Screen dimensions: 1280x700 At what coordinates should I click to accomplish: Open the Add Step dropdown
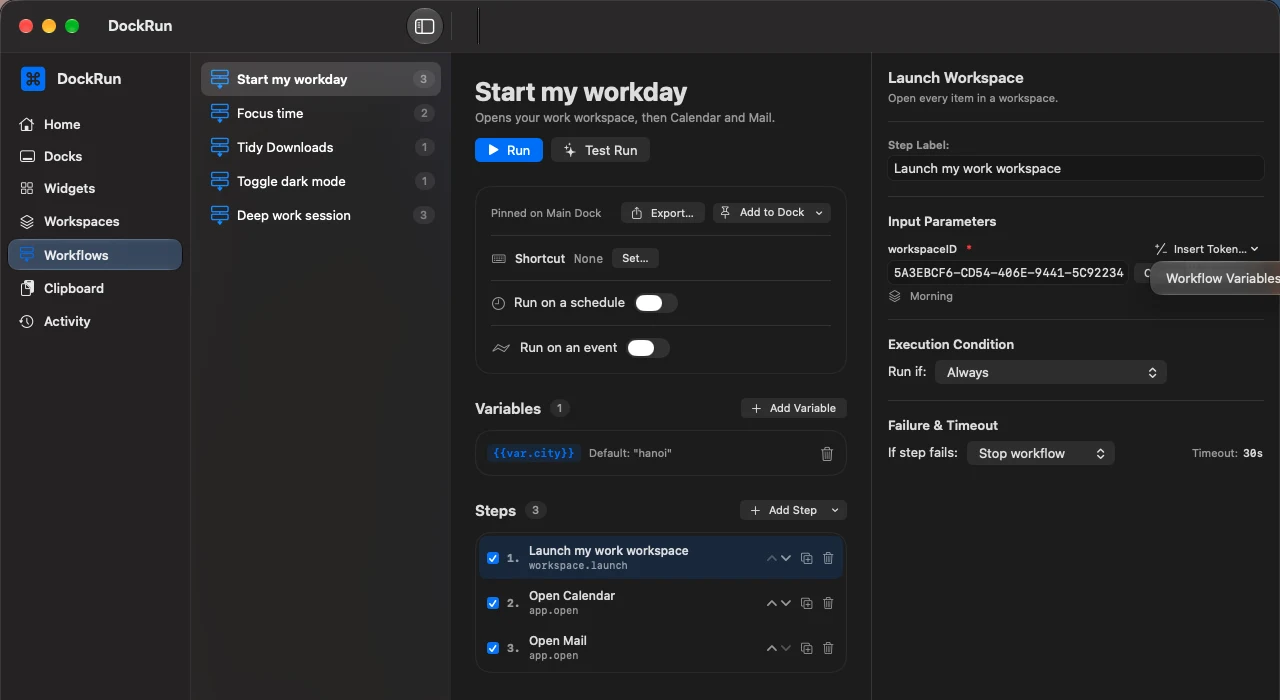[793, 510]
